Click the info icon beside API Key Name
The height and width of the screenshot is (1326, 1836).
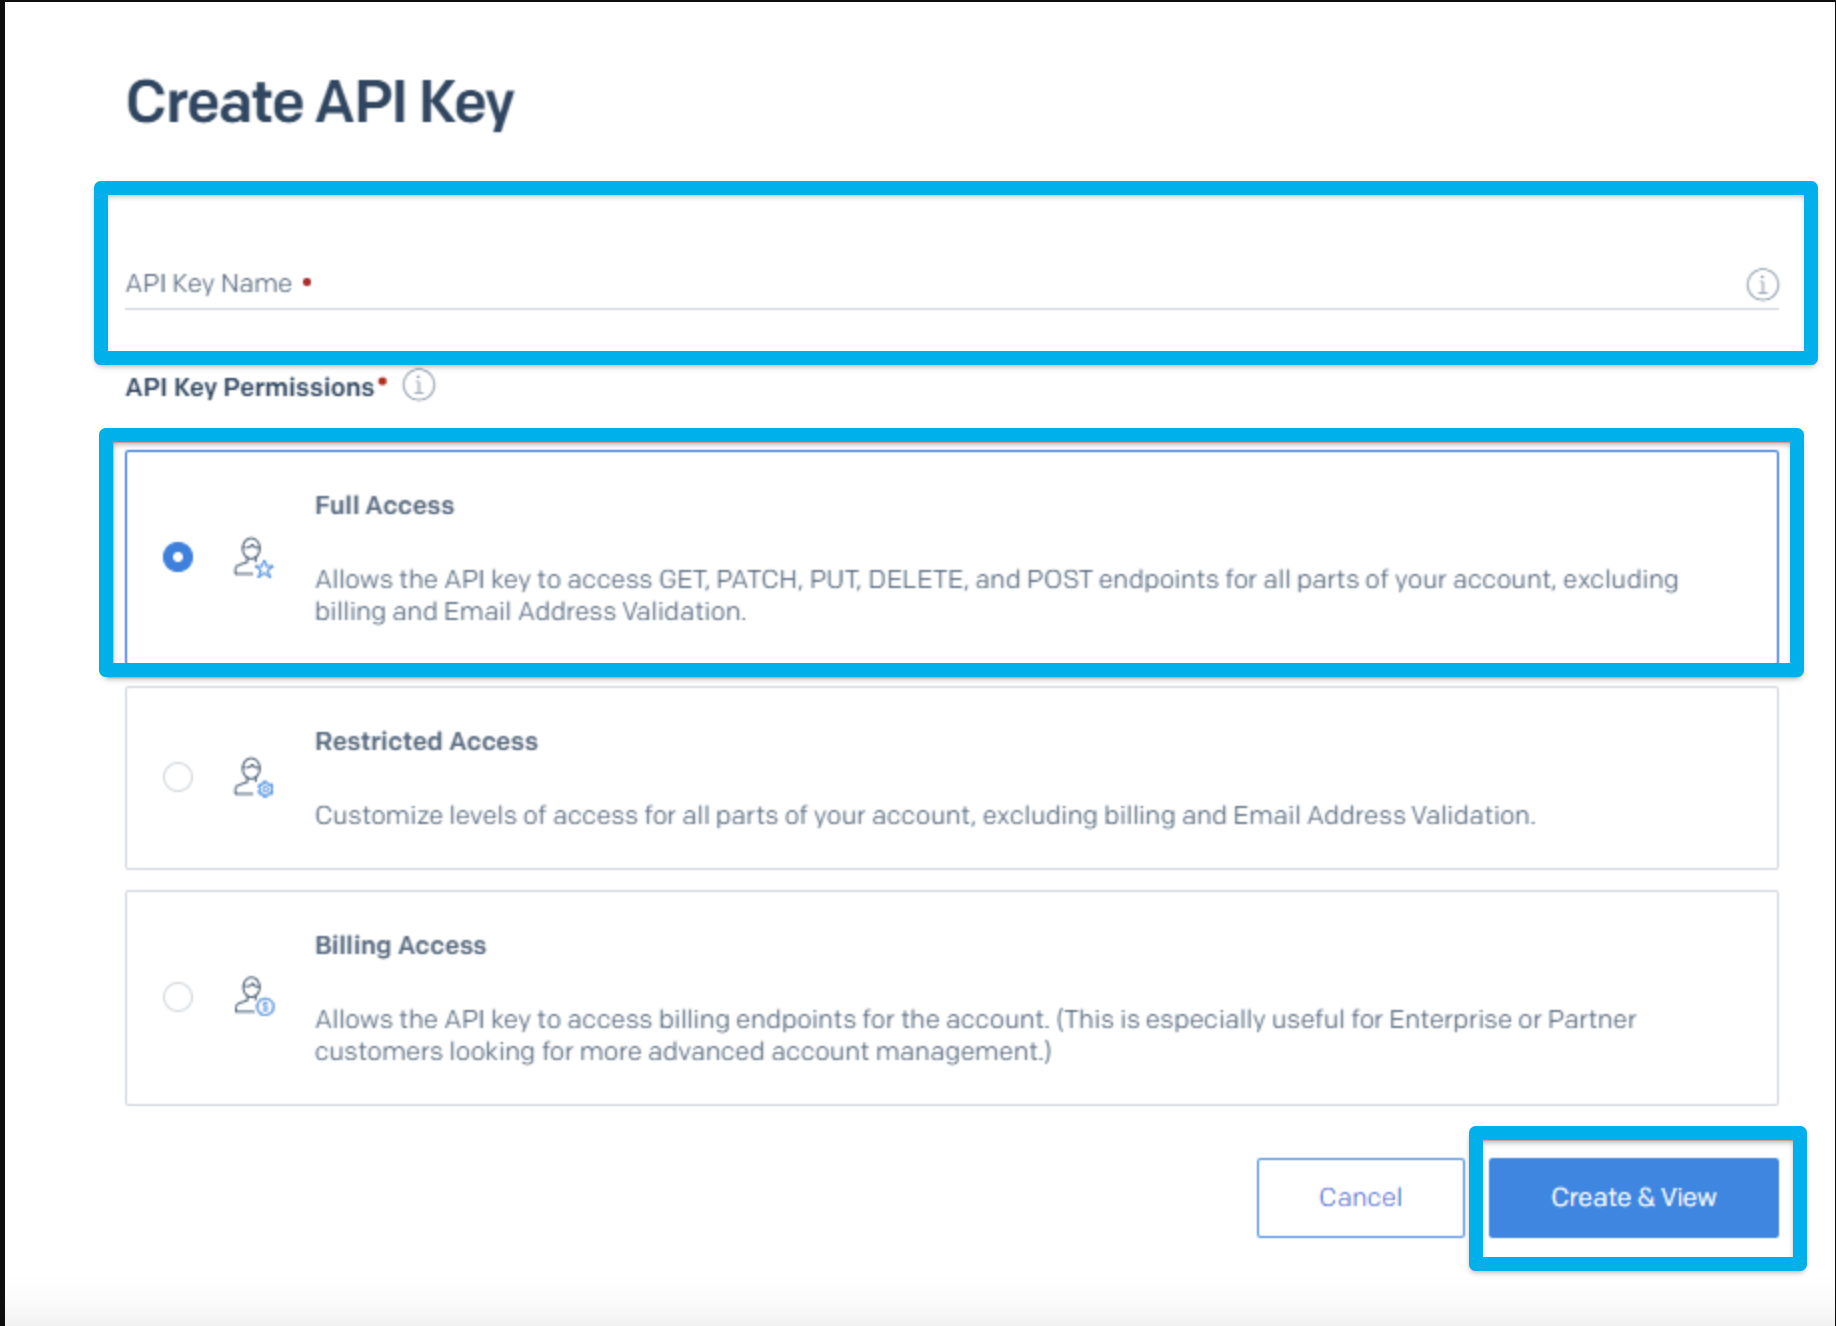point(1762,284)
